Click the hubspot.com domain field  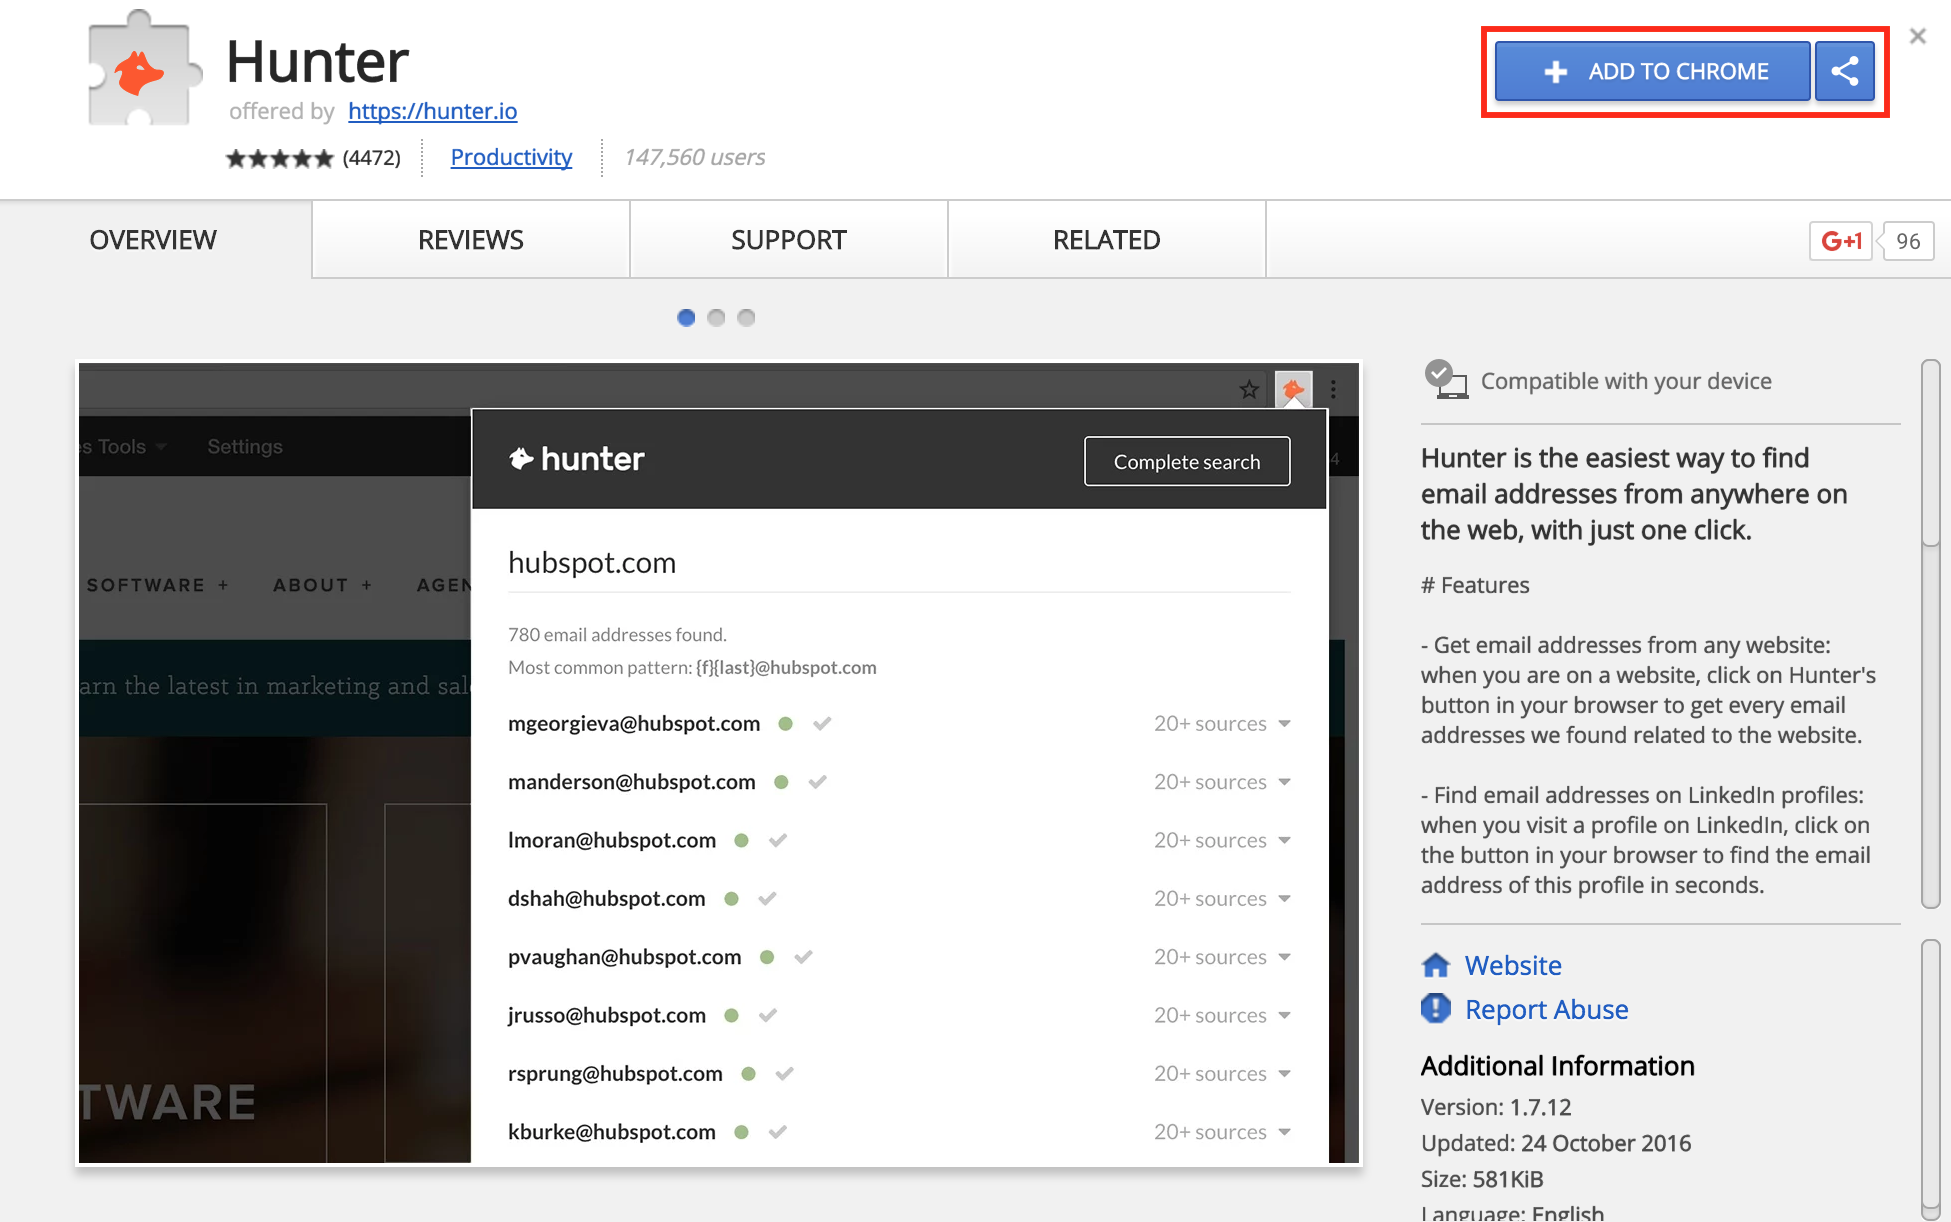(899, 563)
